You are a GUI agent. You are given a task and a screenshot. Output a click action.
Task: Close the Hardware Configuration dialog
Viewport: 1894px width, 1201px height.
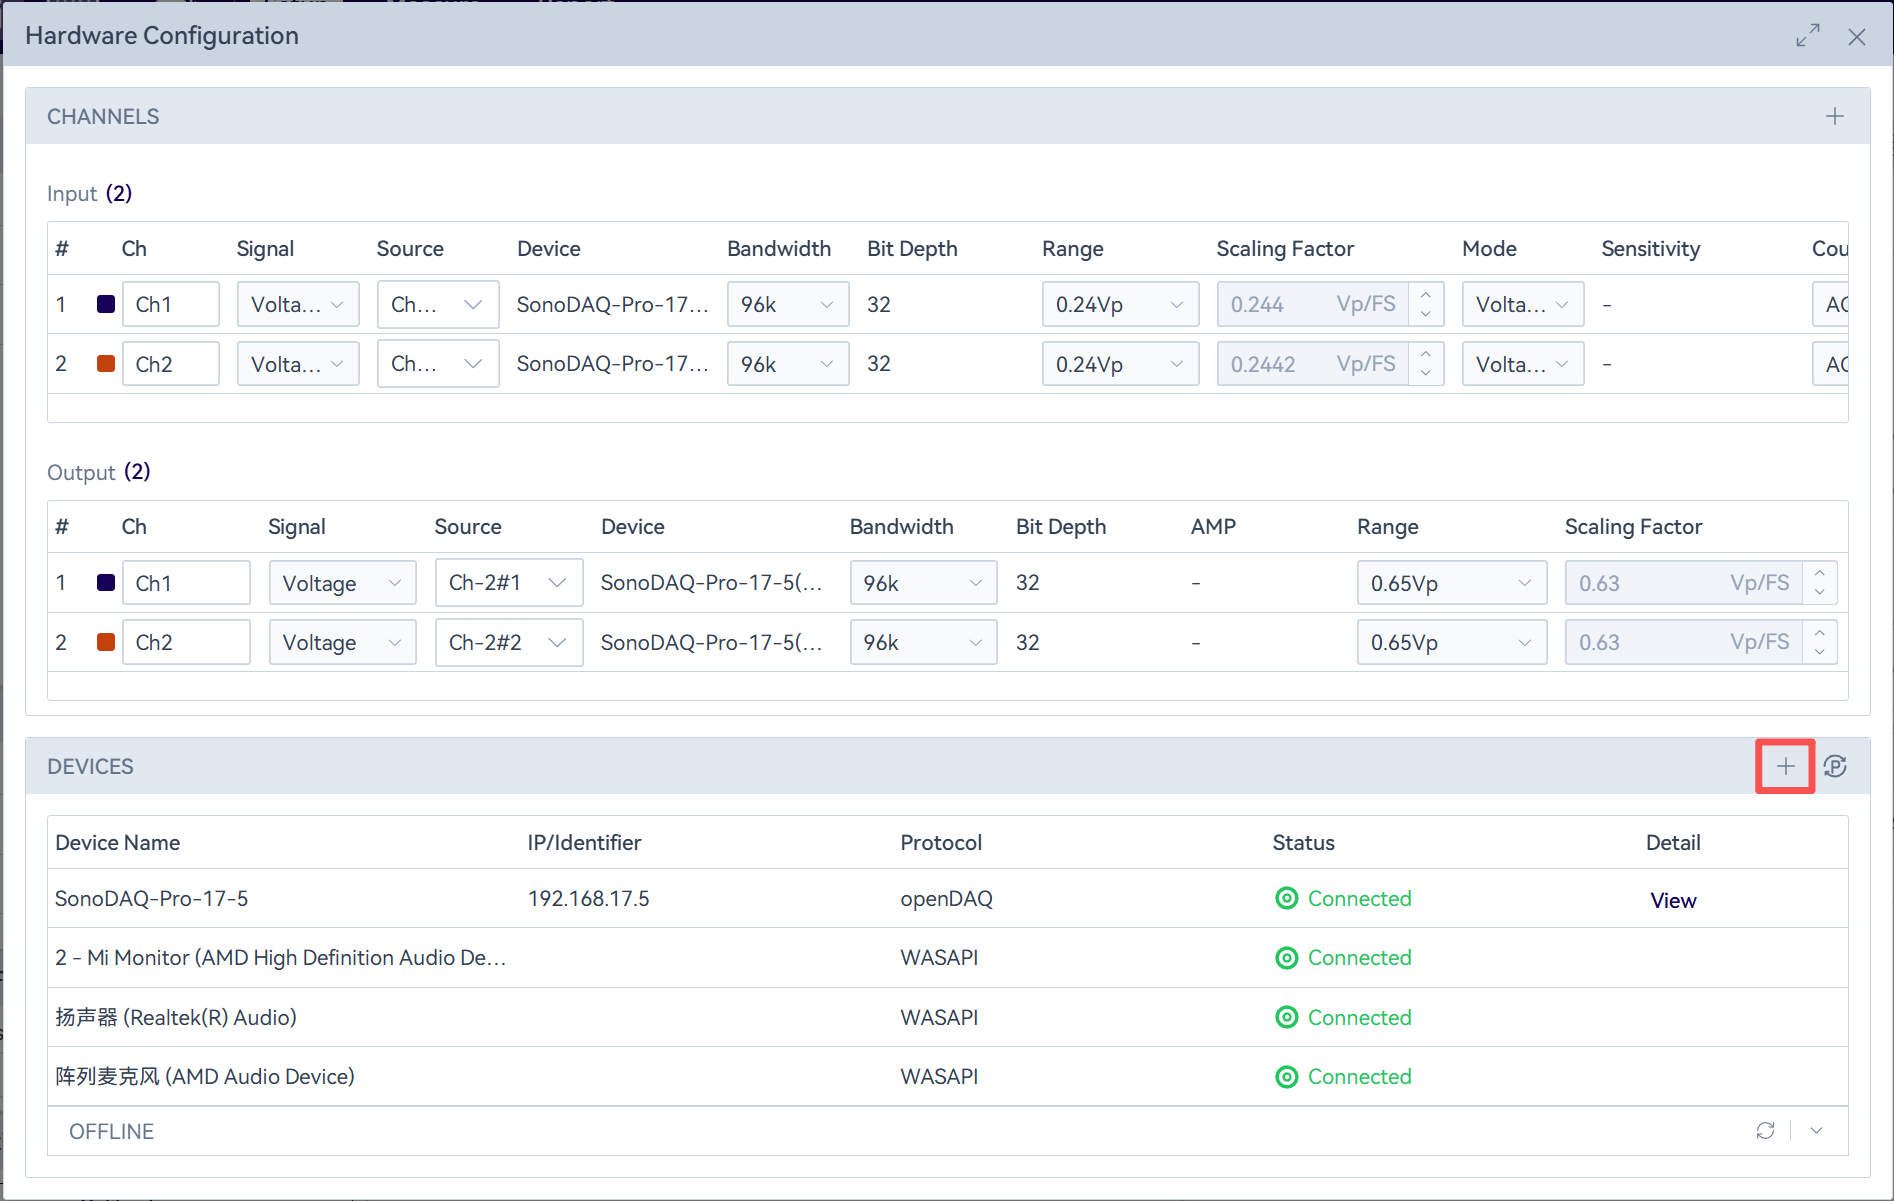pyautogui.click(x=1857, y=37)
